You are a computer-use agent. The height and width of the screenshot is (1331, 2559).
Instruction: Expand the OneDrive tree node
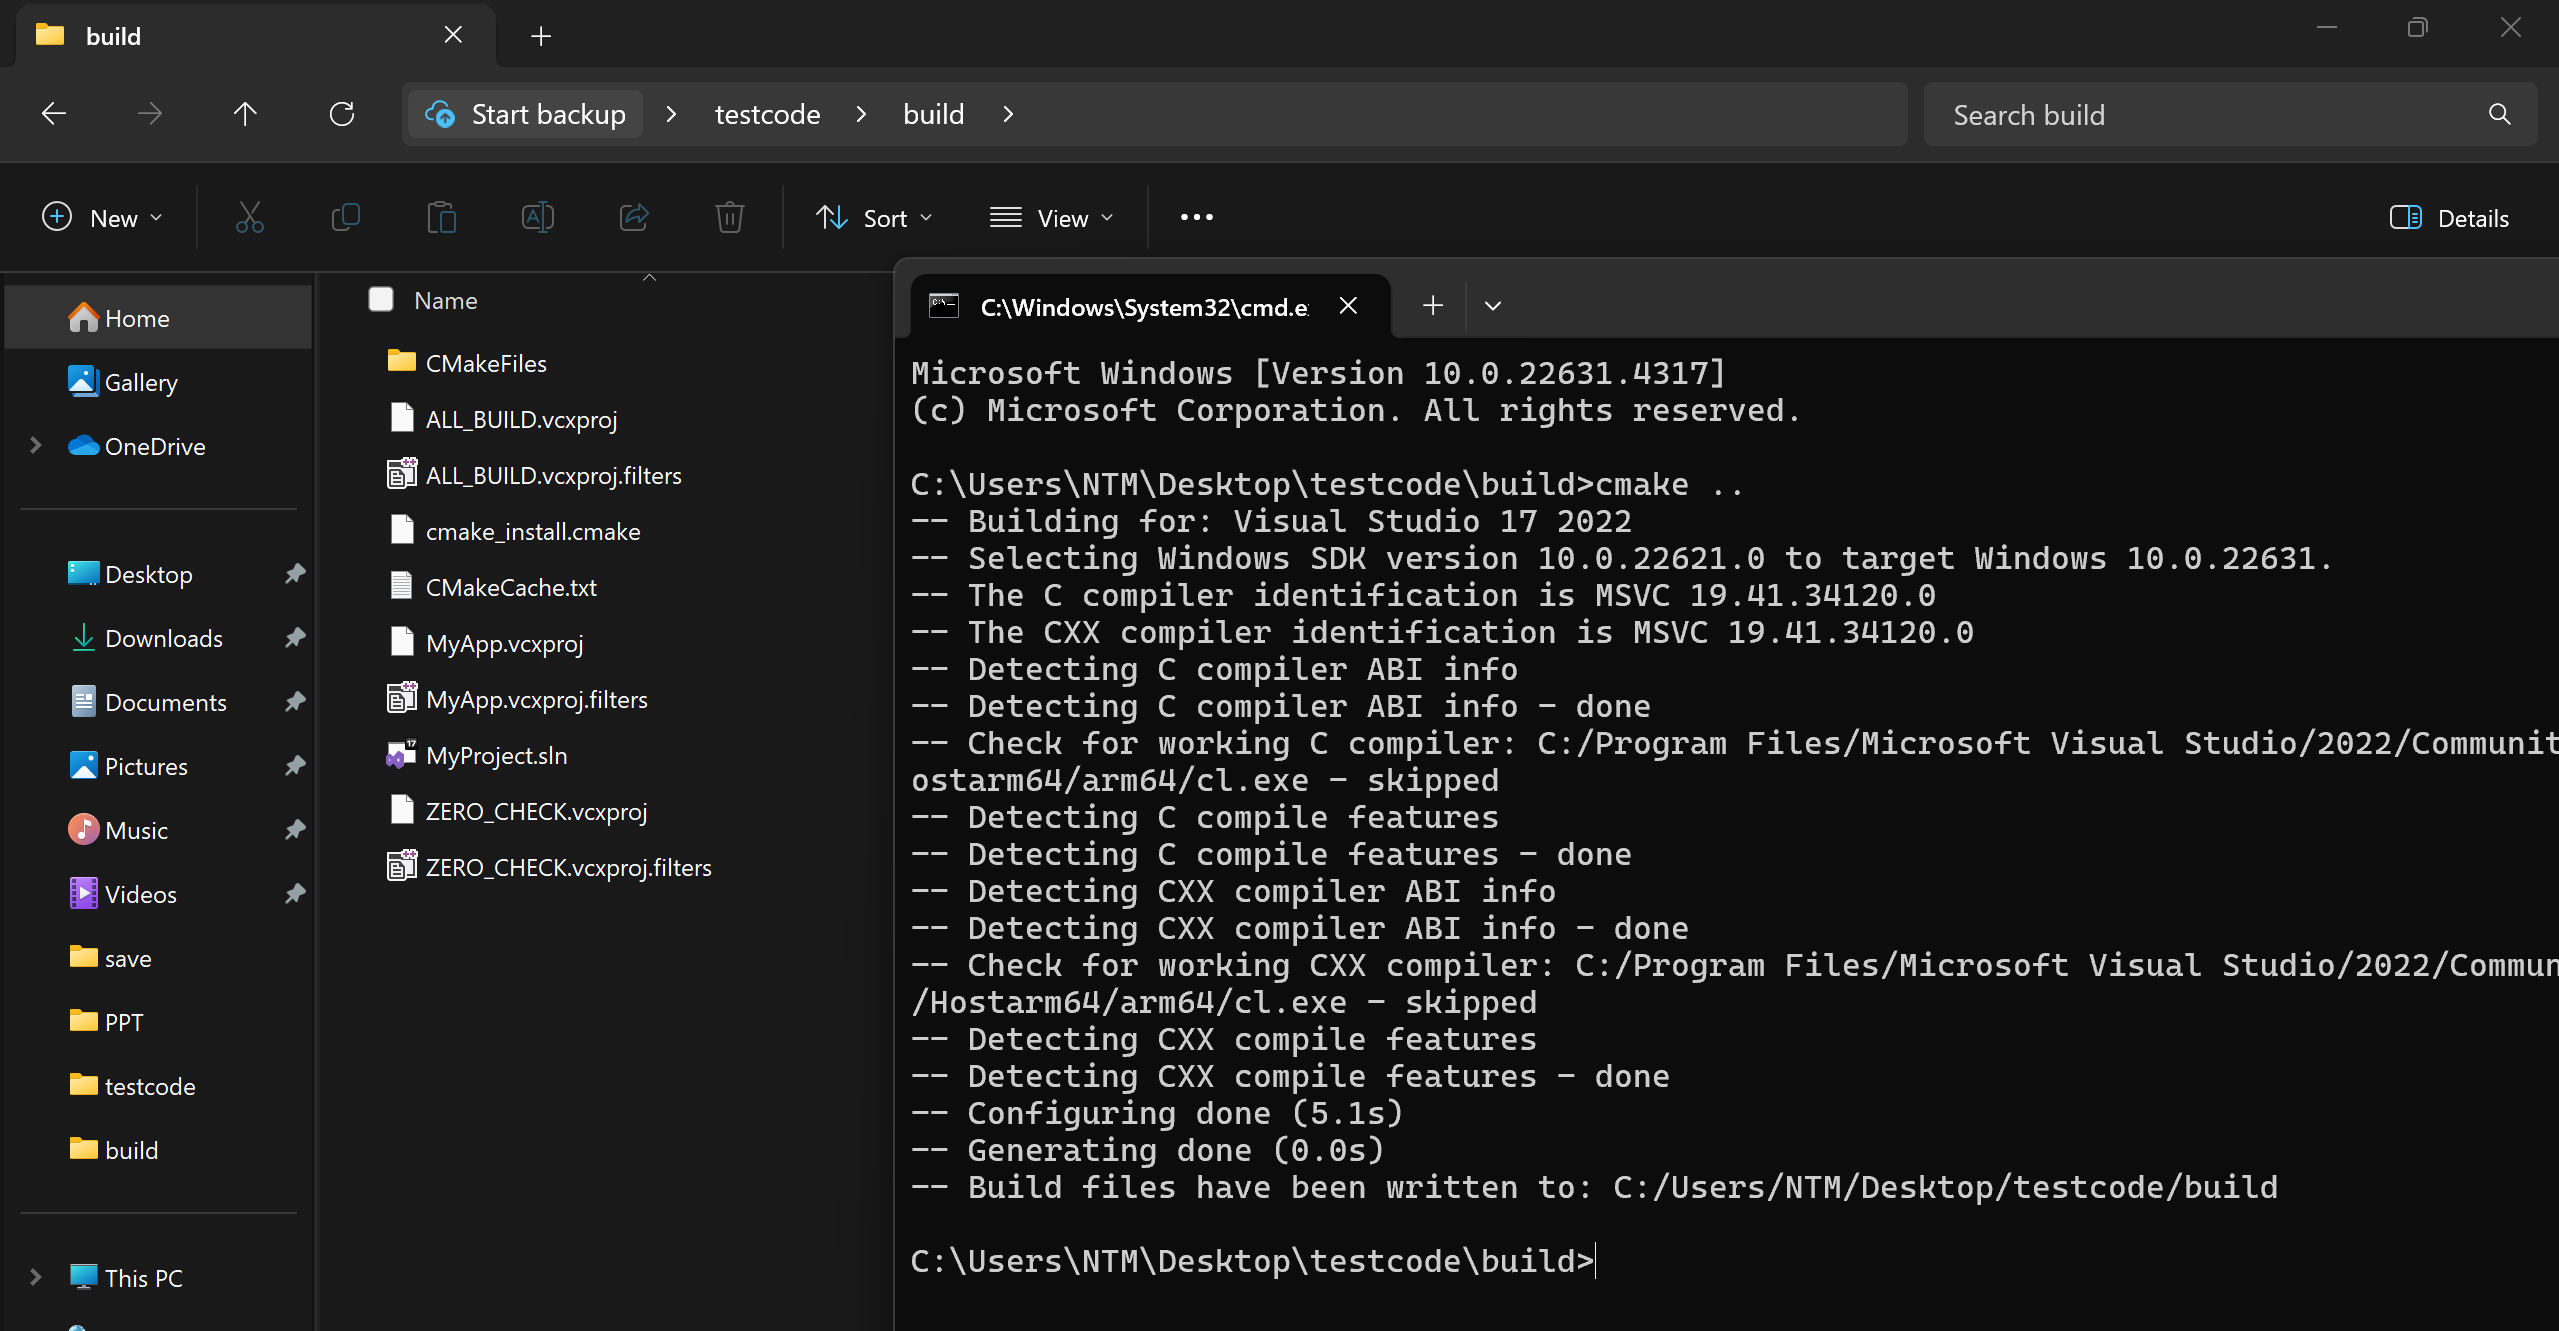click(36, 446)
